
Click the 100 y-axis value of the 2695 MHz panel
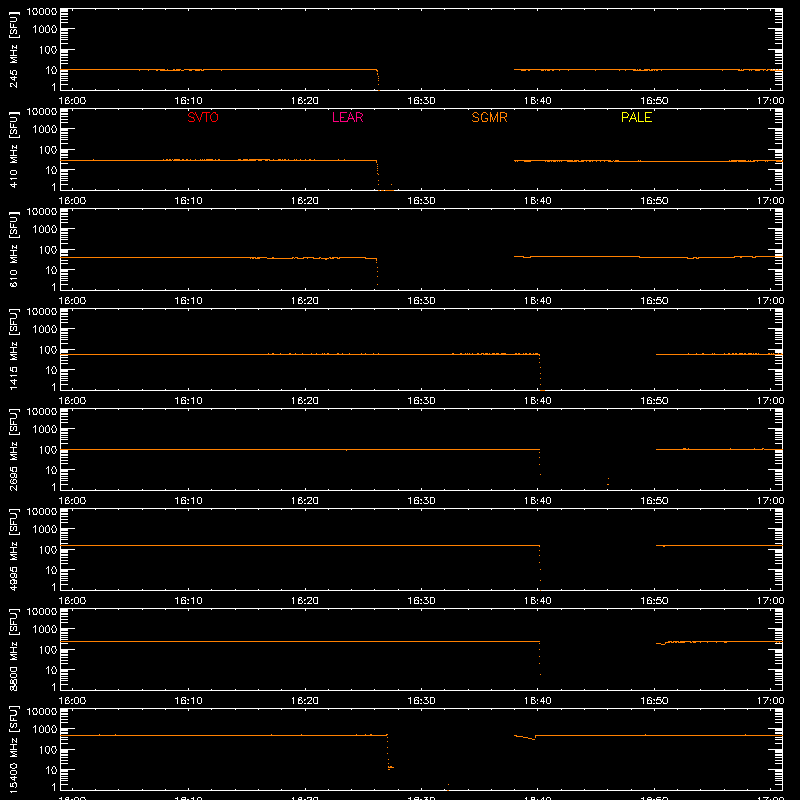48,450
